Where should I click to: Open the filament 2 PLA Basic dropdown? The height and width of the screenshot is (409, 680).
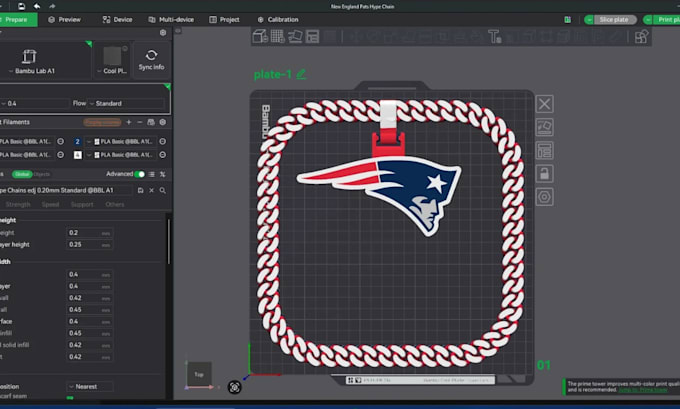(x=121, y=141)
